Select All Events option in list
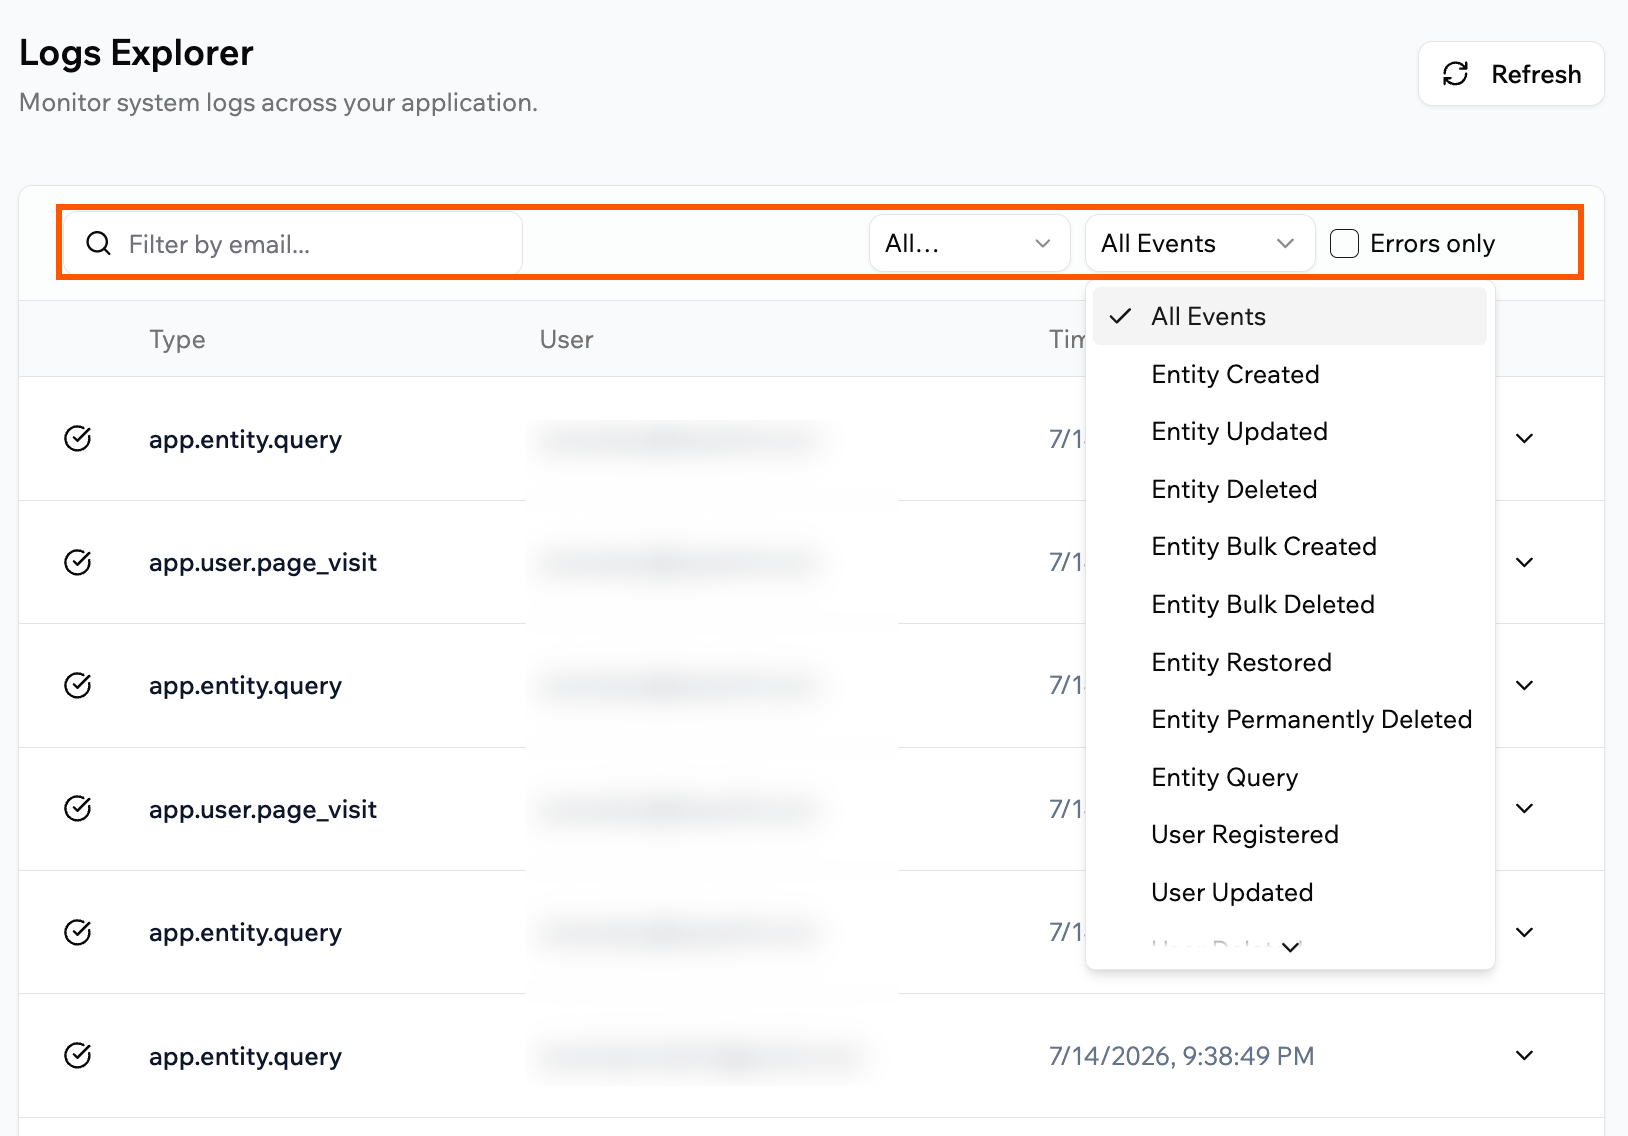Viewport: 1628px width, 1136px height. click(x=1289, y=317)
